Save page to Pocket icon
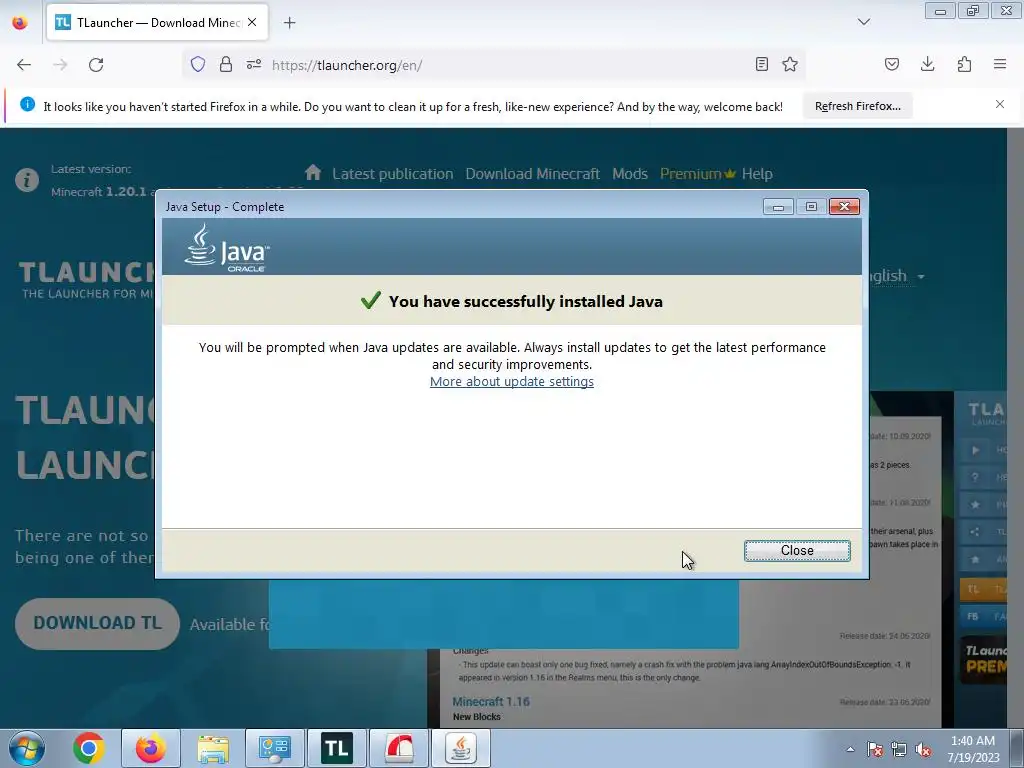The height and width of the screenshot is (768, 1024). (x=891, y=65)
